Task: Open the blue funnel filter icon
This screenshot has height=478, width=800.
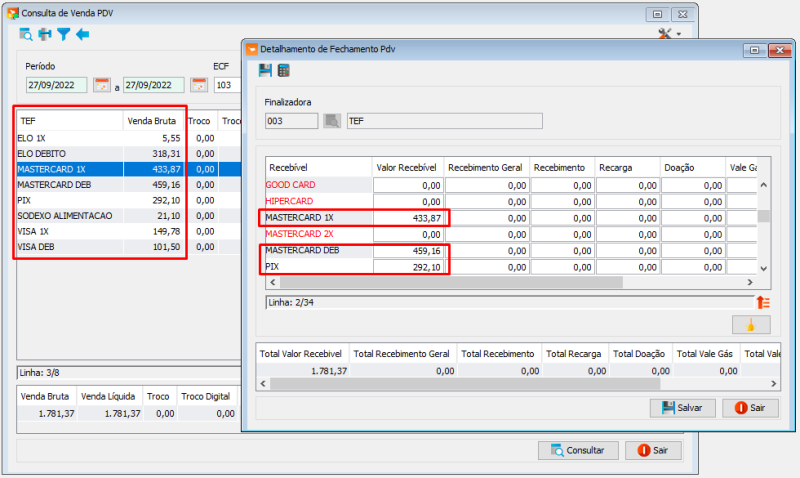Action: (x=64, y=35)
